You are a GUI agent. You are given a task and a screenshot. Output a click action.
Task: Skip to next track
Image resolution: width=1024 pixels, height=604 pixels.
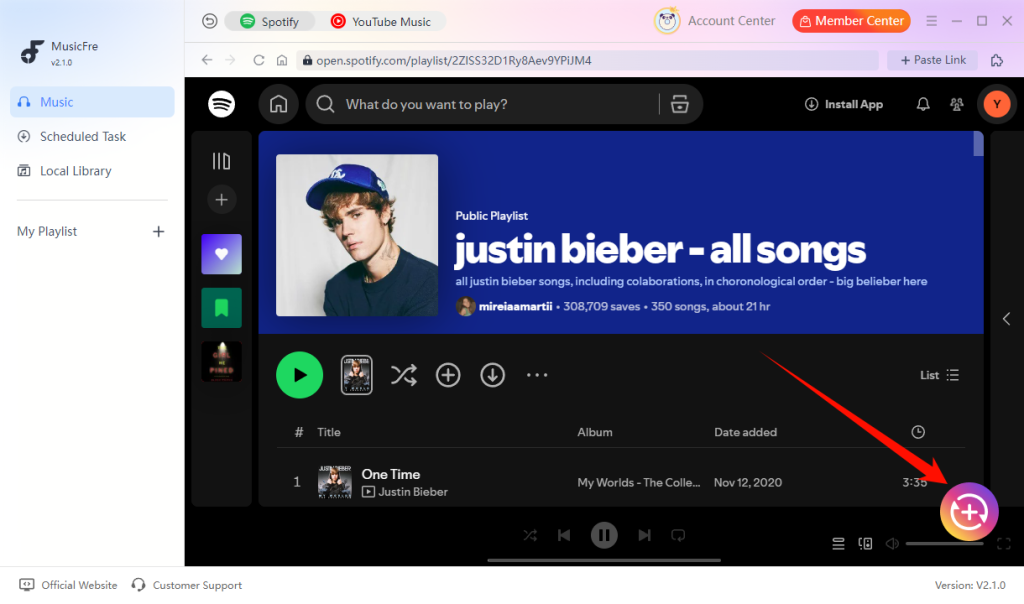tap(644, 535)
